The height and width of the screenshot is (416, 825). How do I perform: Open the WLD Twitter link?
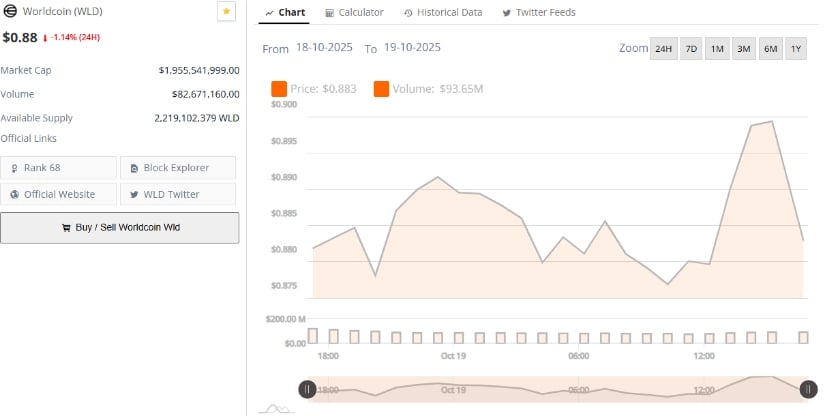pos(178,194)
